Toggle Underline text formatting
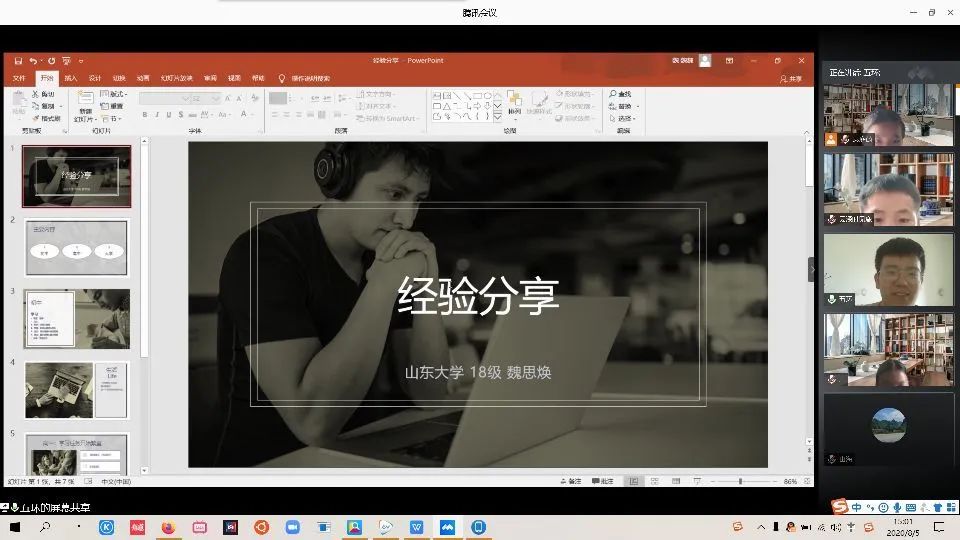Viewport: 960px width, 540px height. click(x=168, y=115)
